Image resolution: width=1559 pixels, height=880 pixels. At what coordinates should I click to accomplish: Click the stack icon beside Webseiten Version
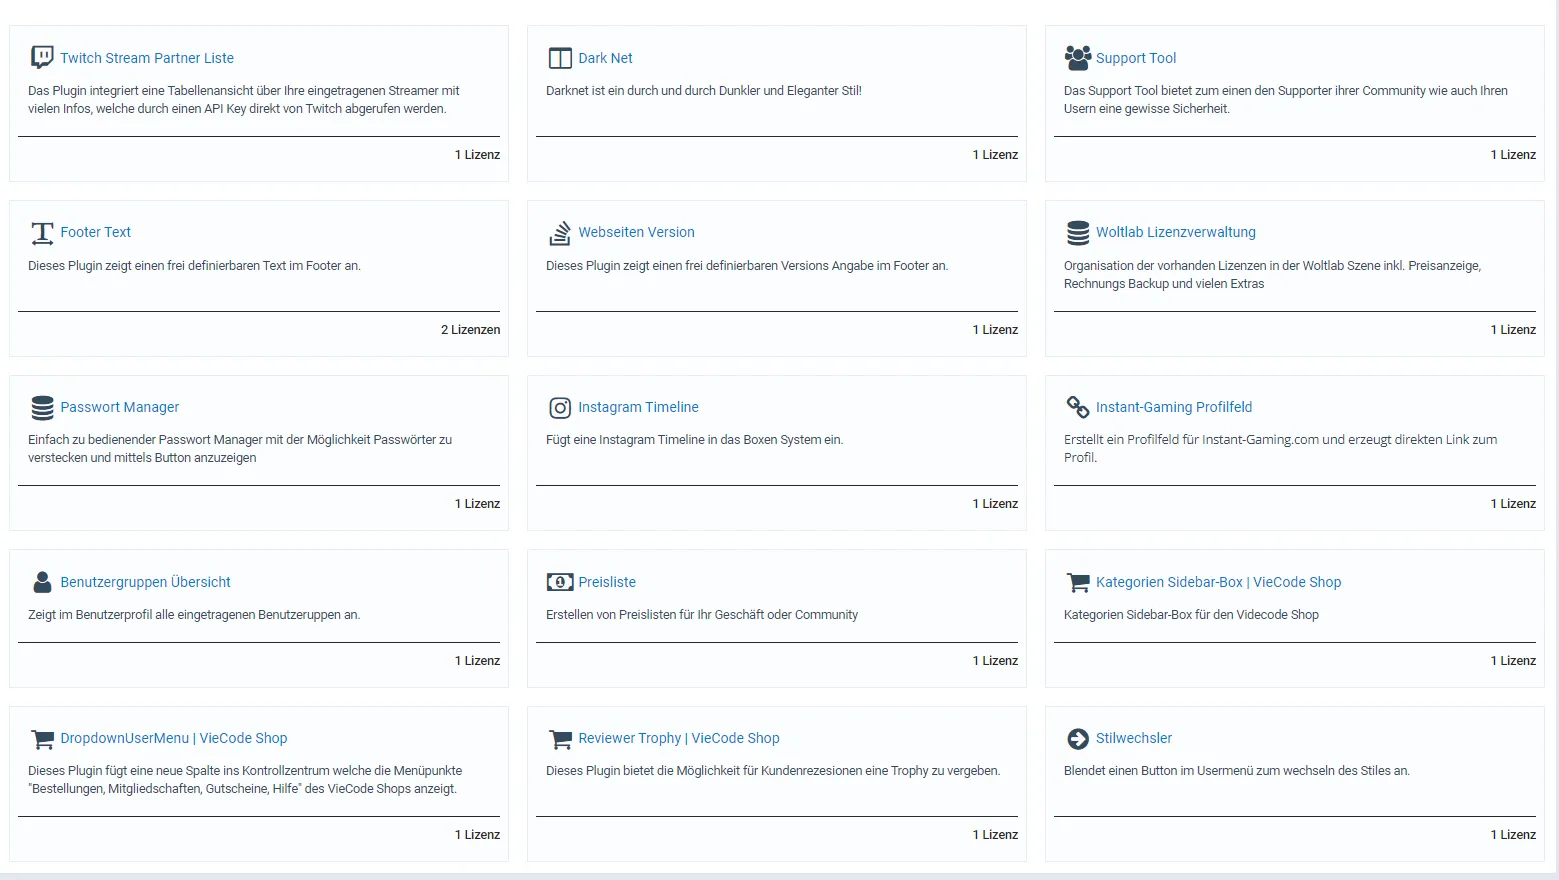point(560,233)
